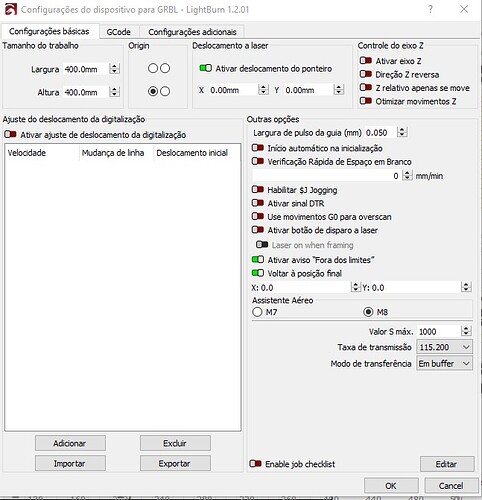Select top-right origin radio button
The width and height of the screenshot is (482, 500).
[x=165, y=68]
